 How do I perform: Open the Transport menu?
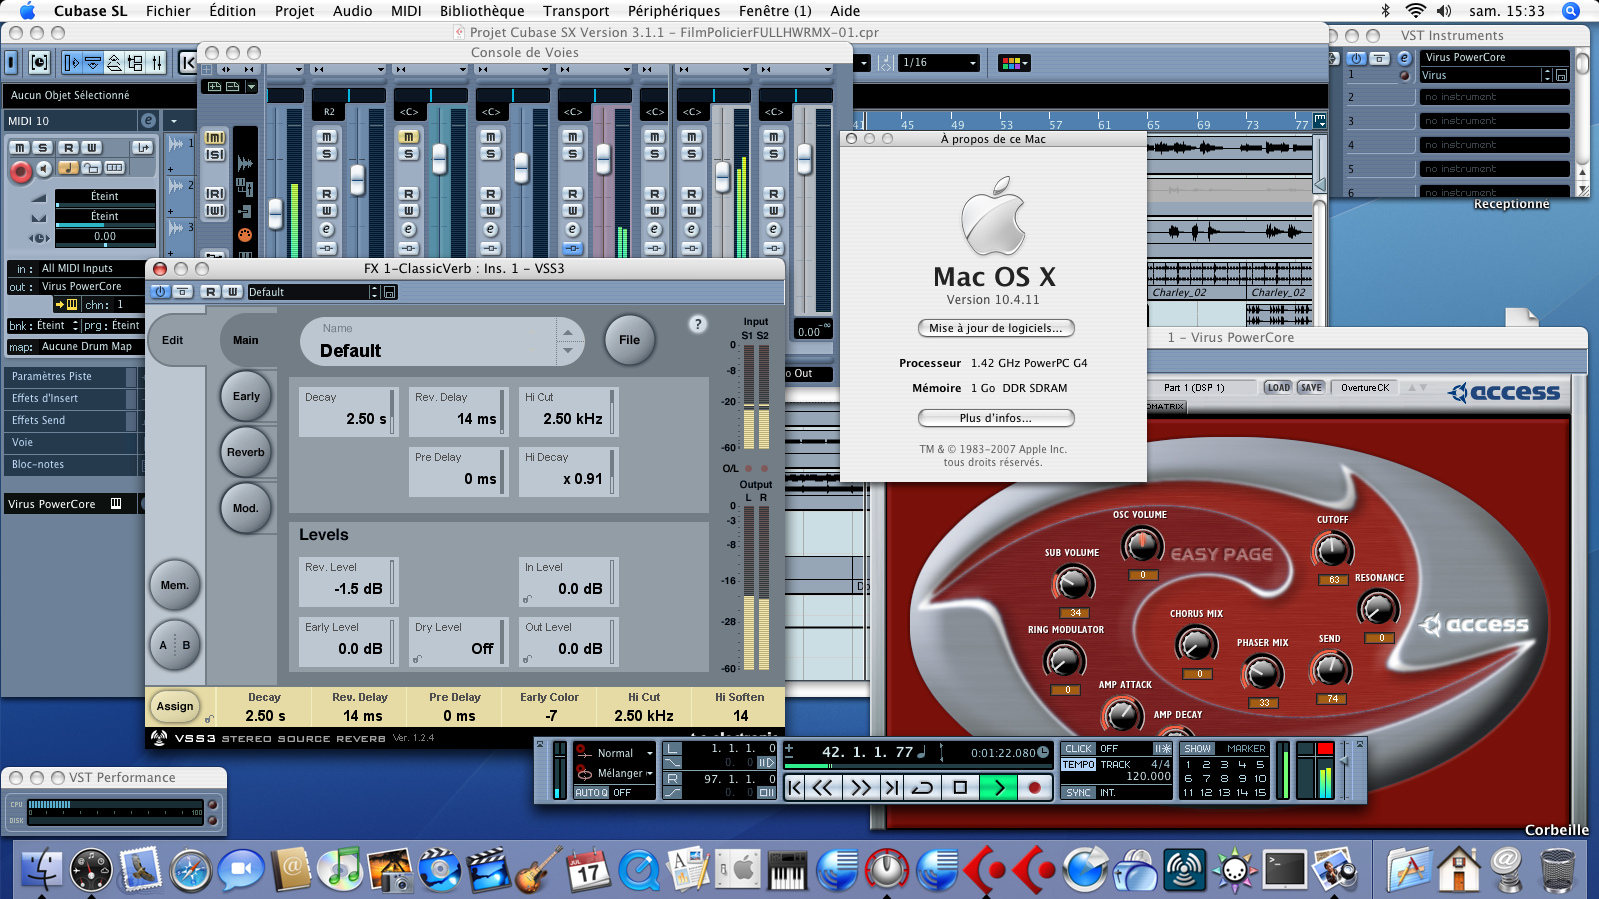point(576,11)
